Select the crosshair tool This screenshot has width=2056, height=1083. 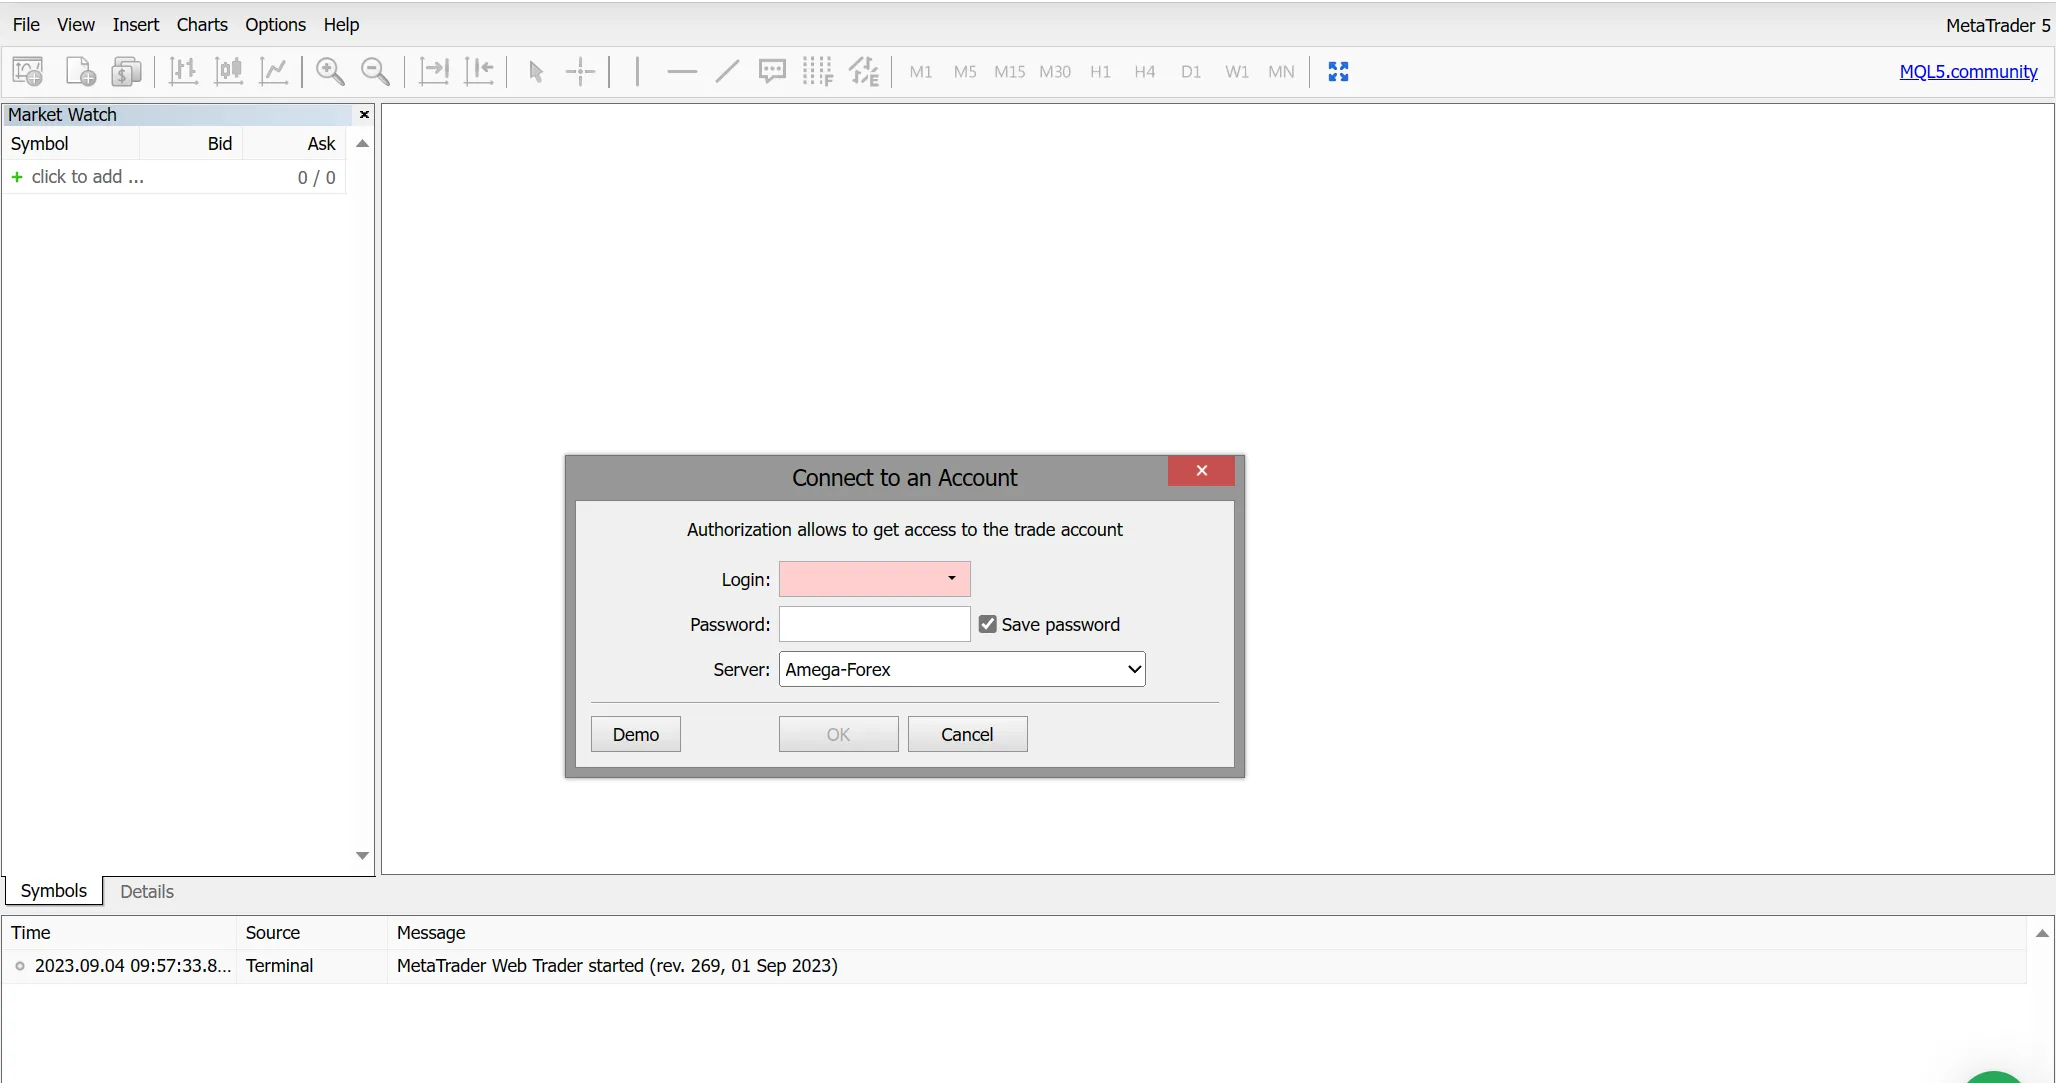(580, 71)
